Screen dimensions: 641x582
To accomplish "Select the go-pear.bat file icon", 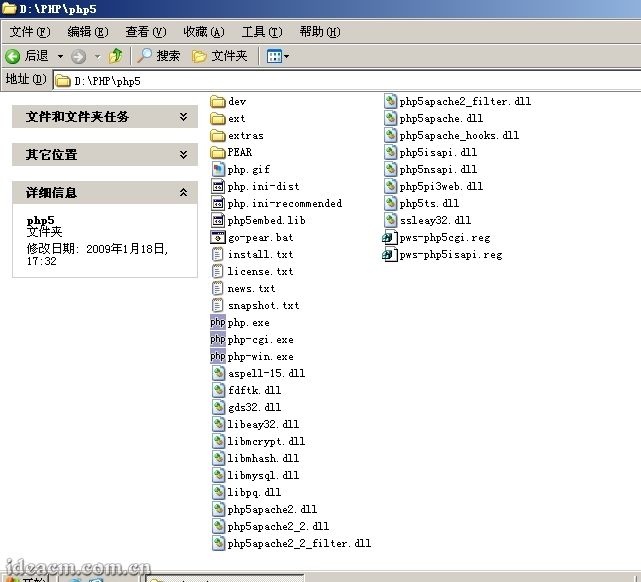I will (x=218, y=237).
